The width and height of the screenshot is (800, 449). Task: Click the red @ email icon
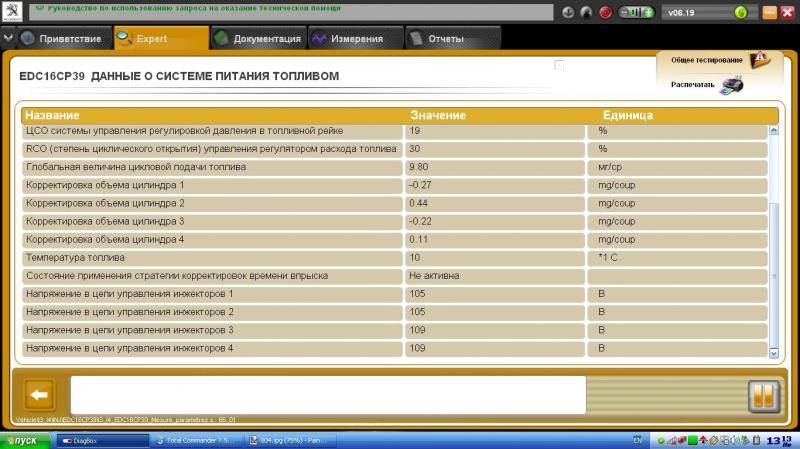click(605, 13)
